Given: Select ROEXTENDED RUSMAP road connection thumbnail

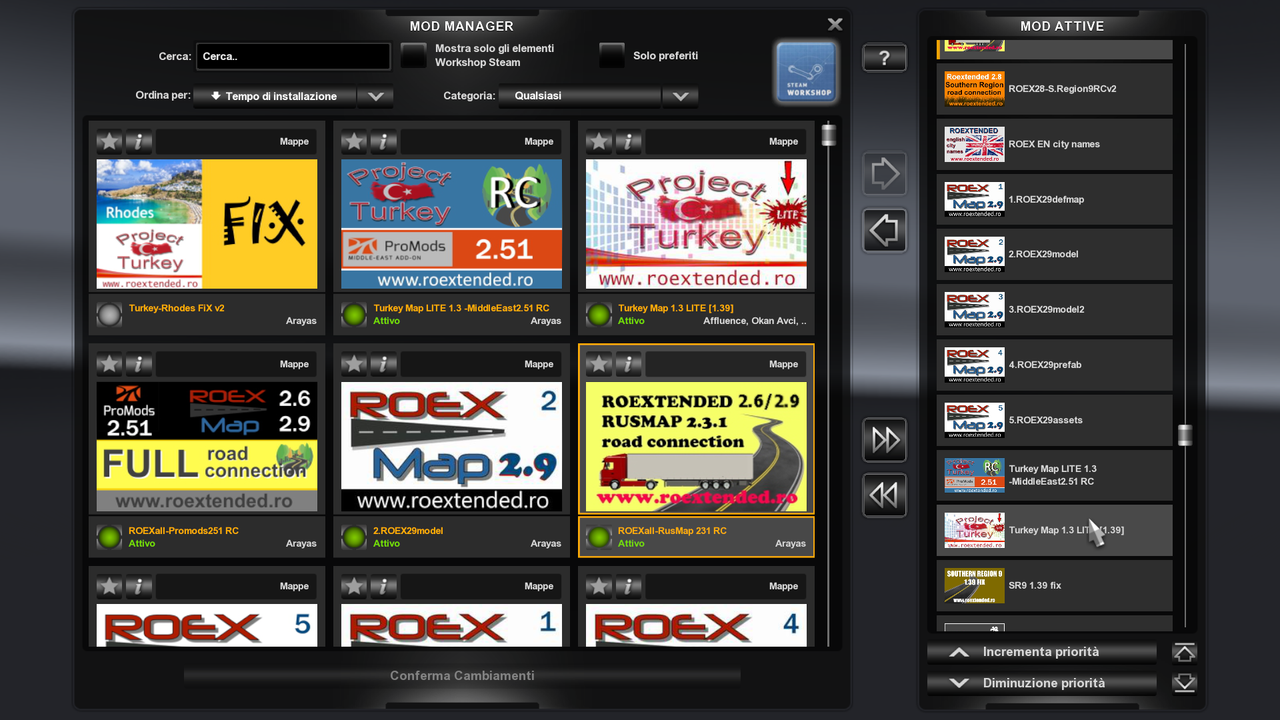Looking at the screenshot, I should 696,446.
